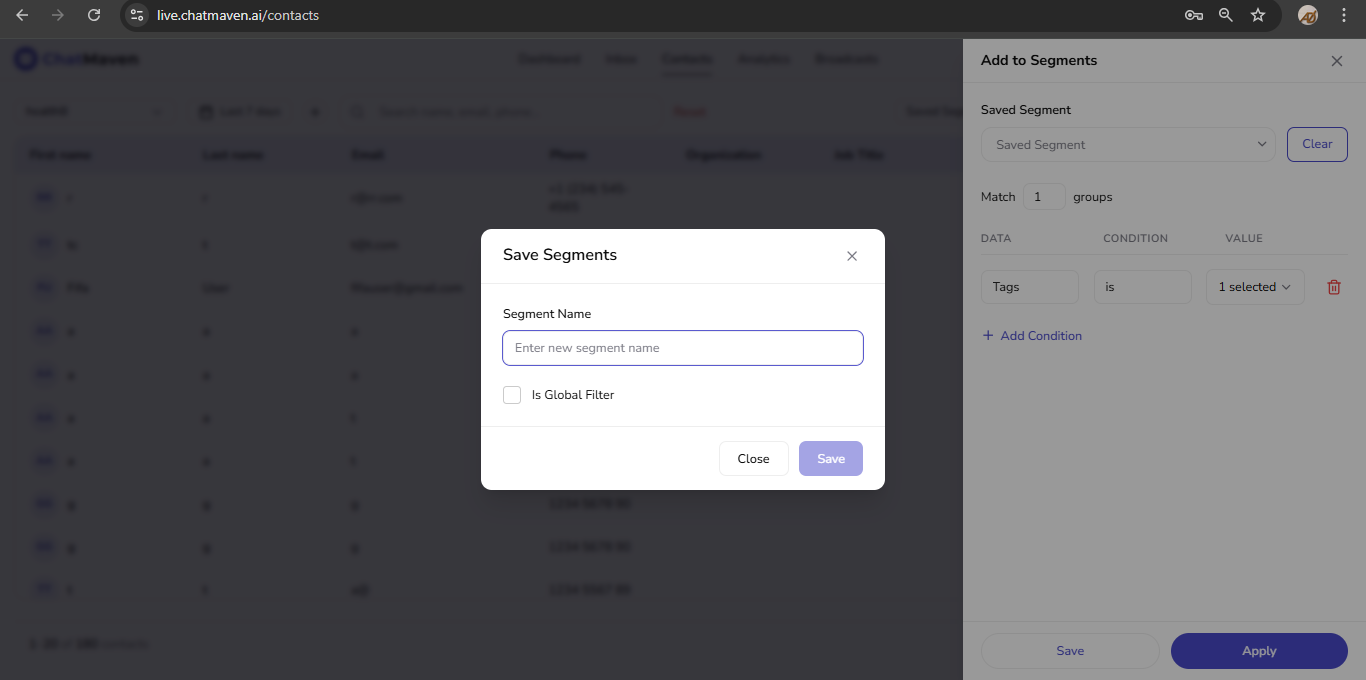Click the magnifier icon in the contacts search bar
Viewport: 1366px width, 680px height.
click(357, 111)
